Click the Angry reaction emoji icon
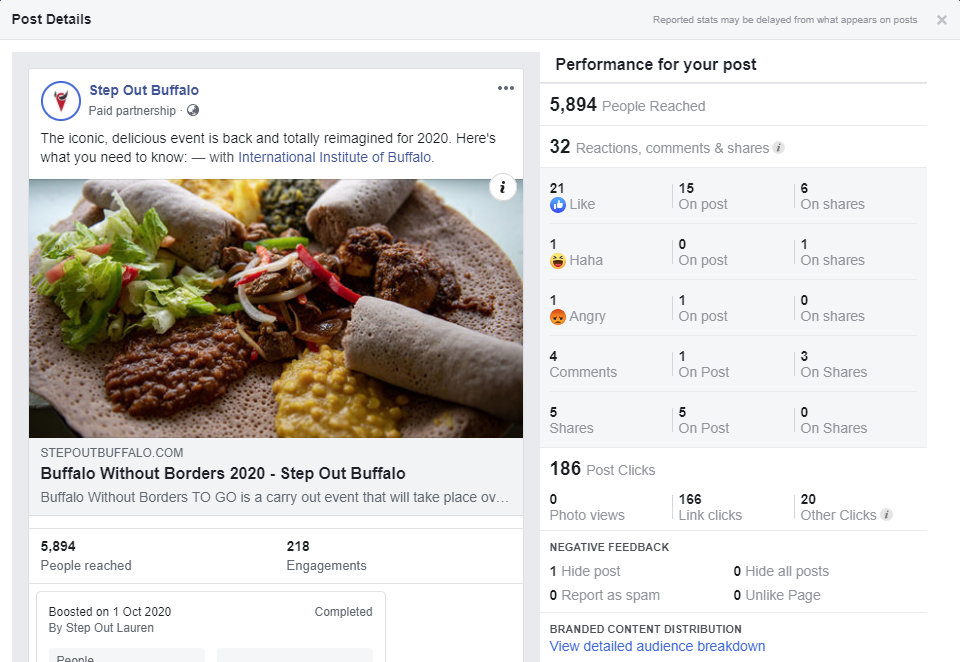 [x=558, y=317]
